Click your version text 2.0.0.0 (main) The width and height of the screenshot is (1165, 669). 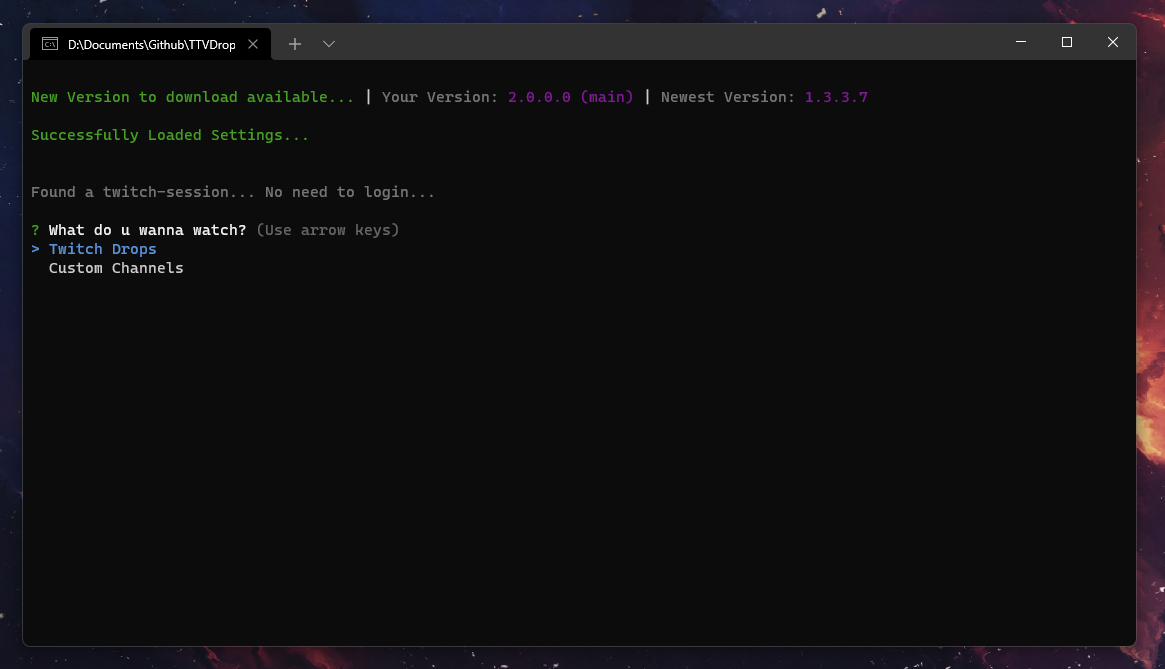(x=571, y=97)
